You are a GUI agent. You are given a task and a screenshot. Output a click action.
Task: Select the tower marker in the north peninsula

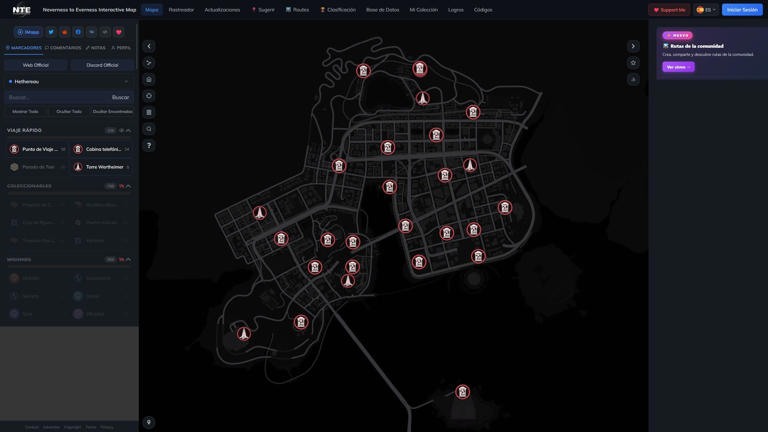pos(422,98)
